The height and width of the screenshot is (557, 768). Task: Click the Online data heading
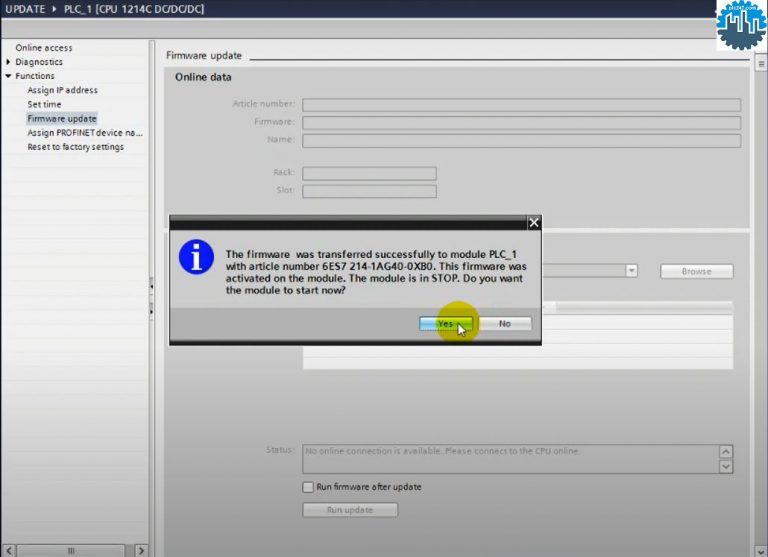point(203,77)
